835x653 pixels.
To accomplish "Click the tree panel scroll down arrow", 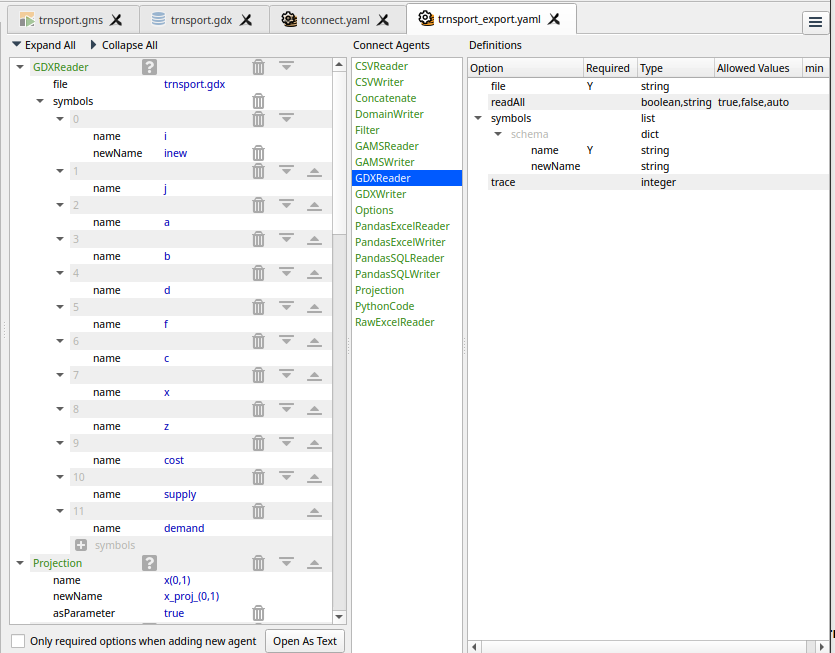I will (339, 617).
